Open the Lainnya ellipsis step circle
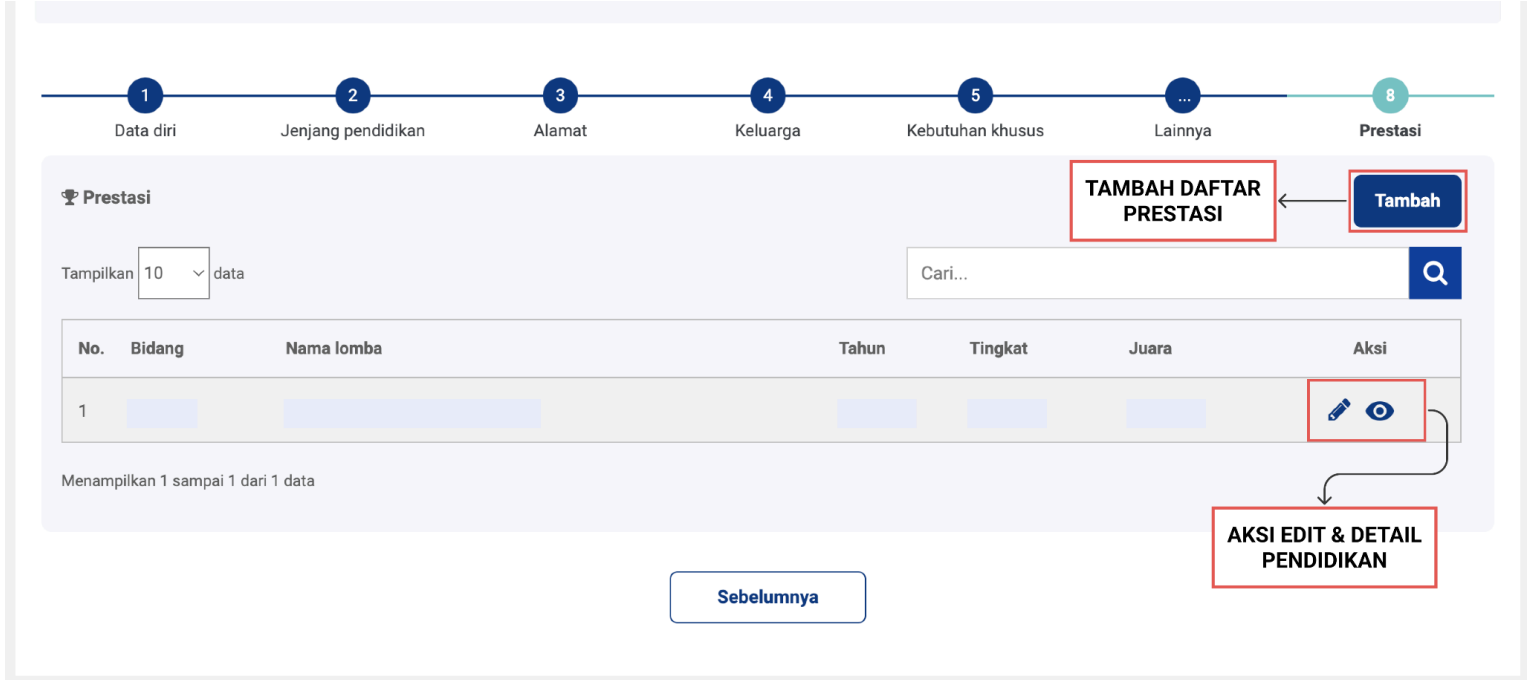1528x680 pixels. pyautogui.click(x=1183, y=96)
